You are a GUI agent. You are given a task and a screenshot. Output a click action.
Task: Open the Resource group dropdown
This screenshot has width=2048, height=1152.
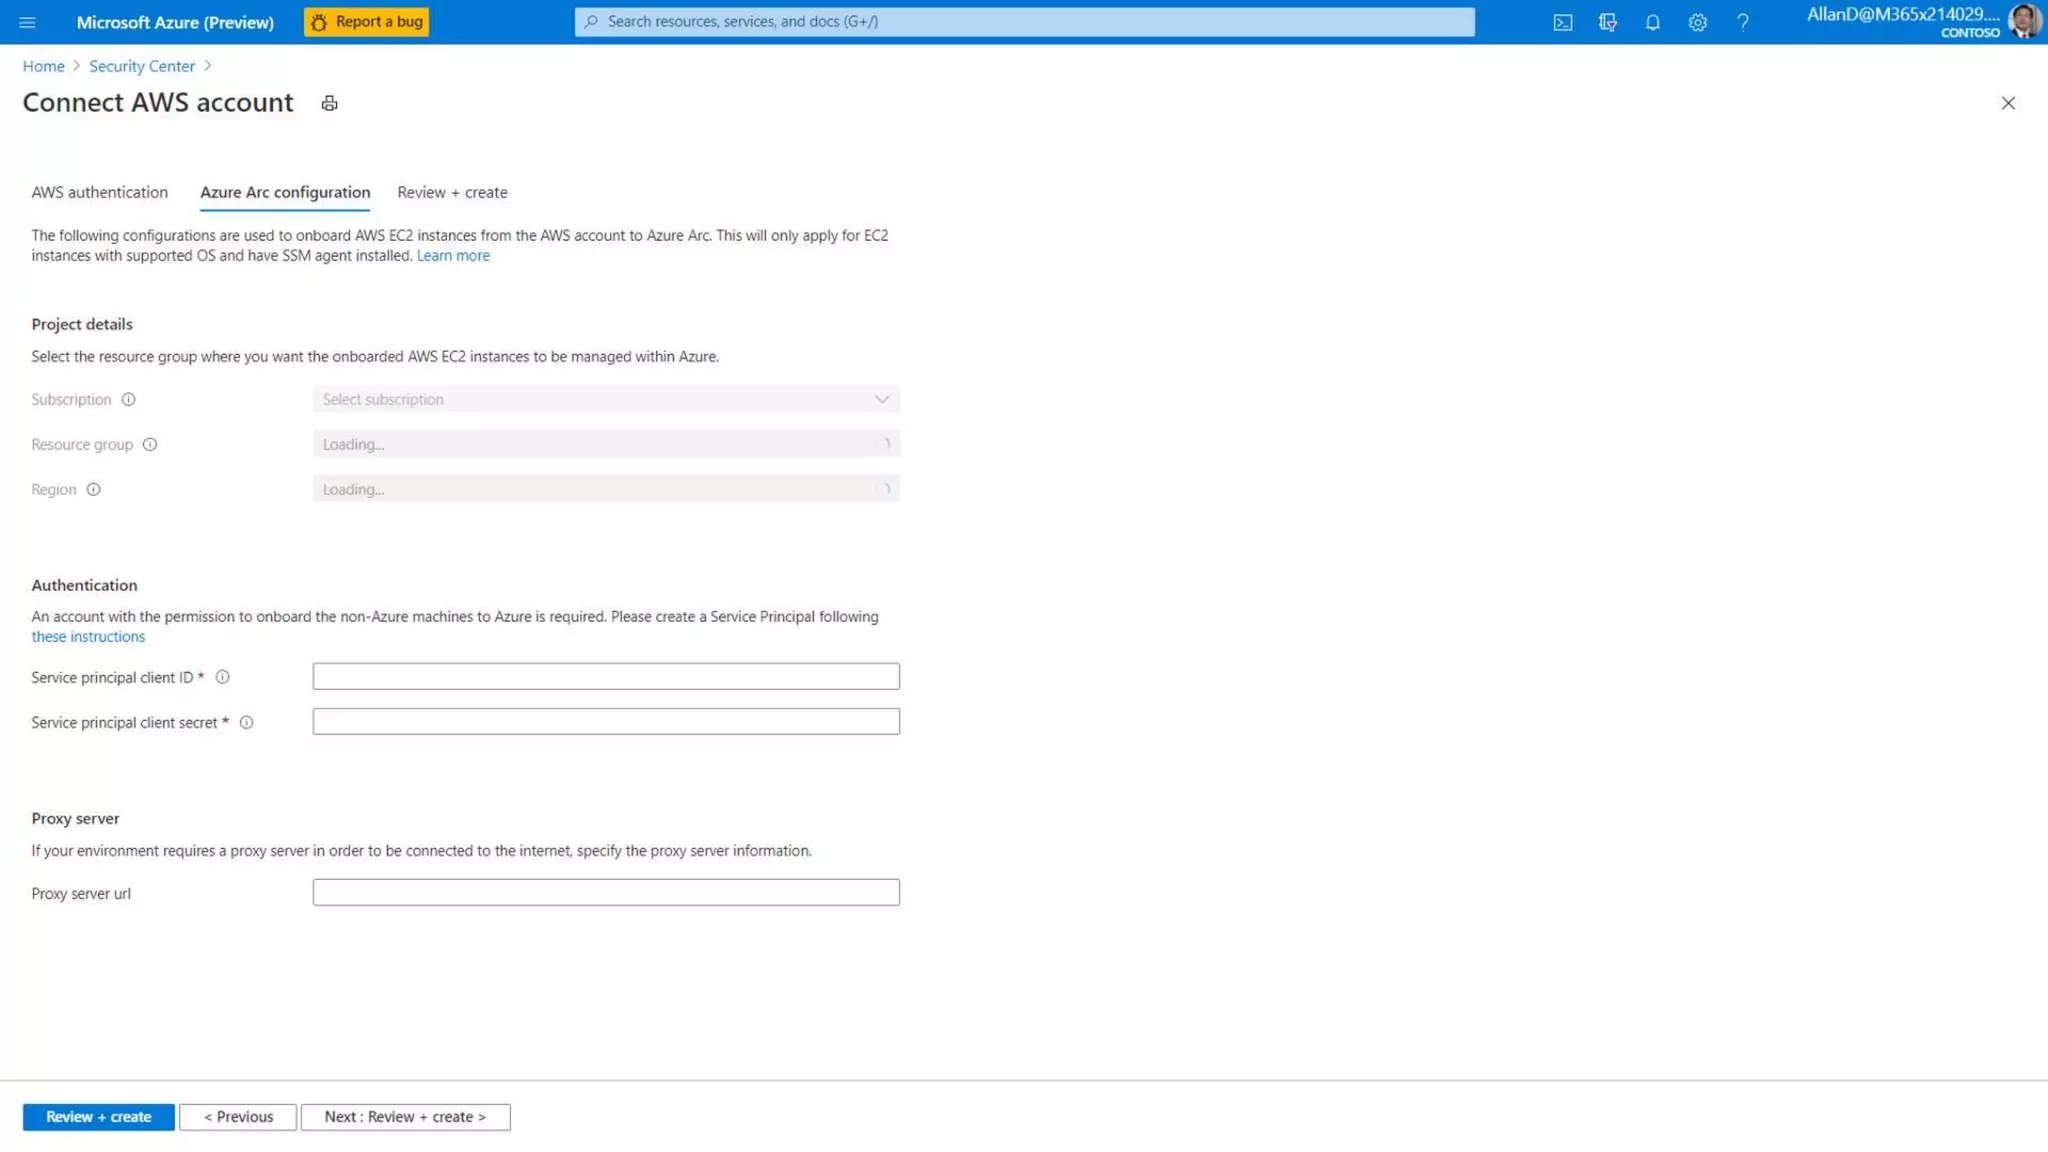[605, 444]
